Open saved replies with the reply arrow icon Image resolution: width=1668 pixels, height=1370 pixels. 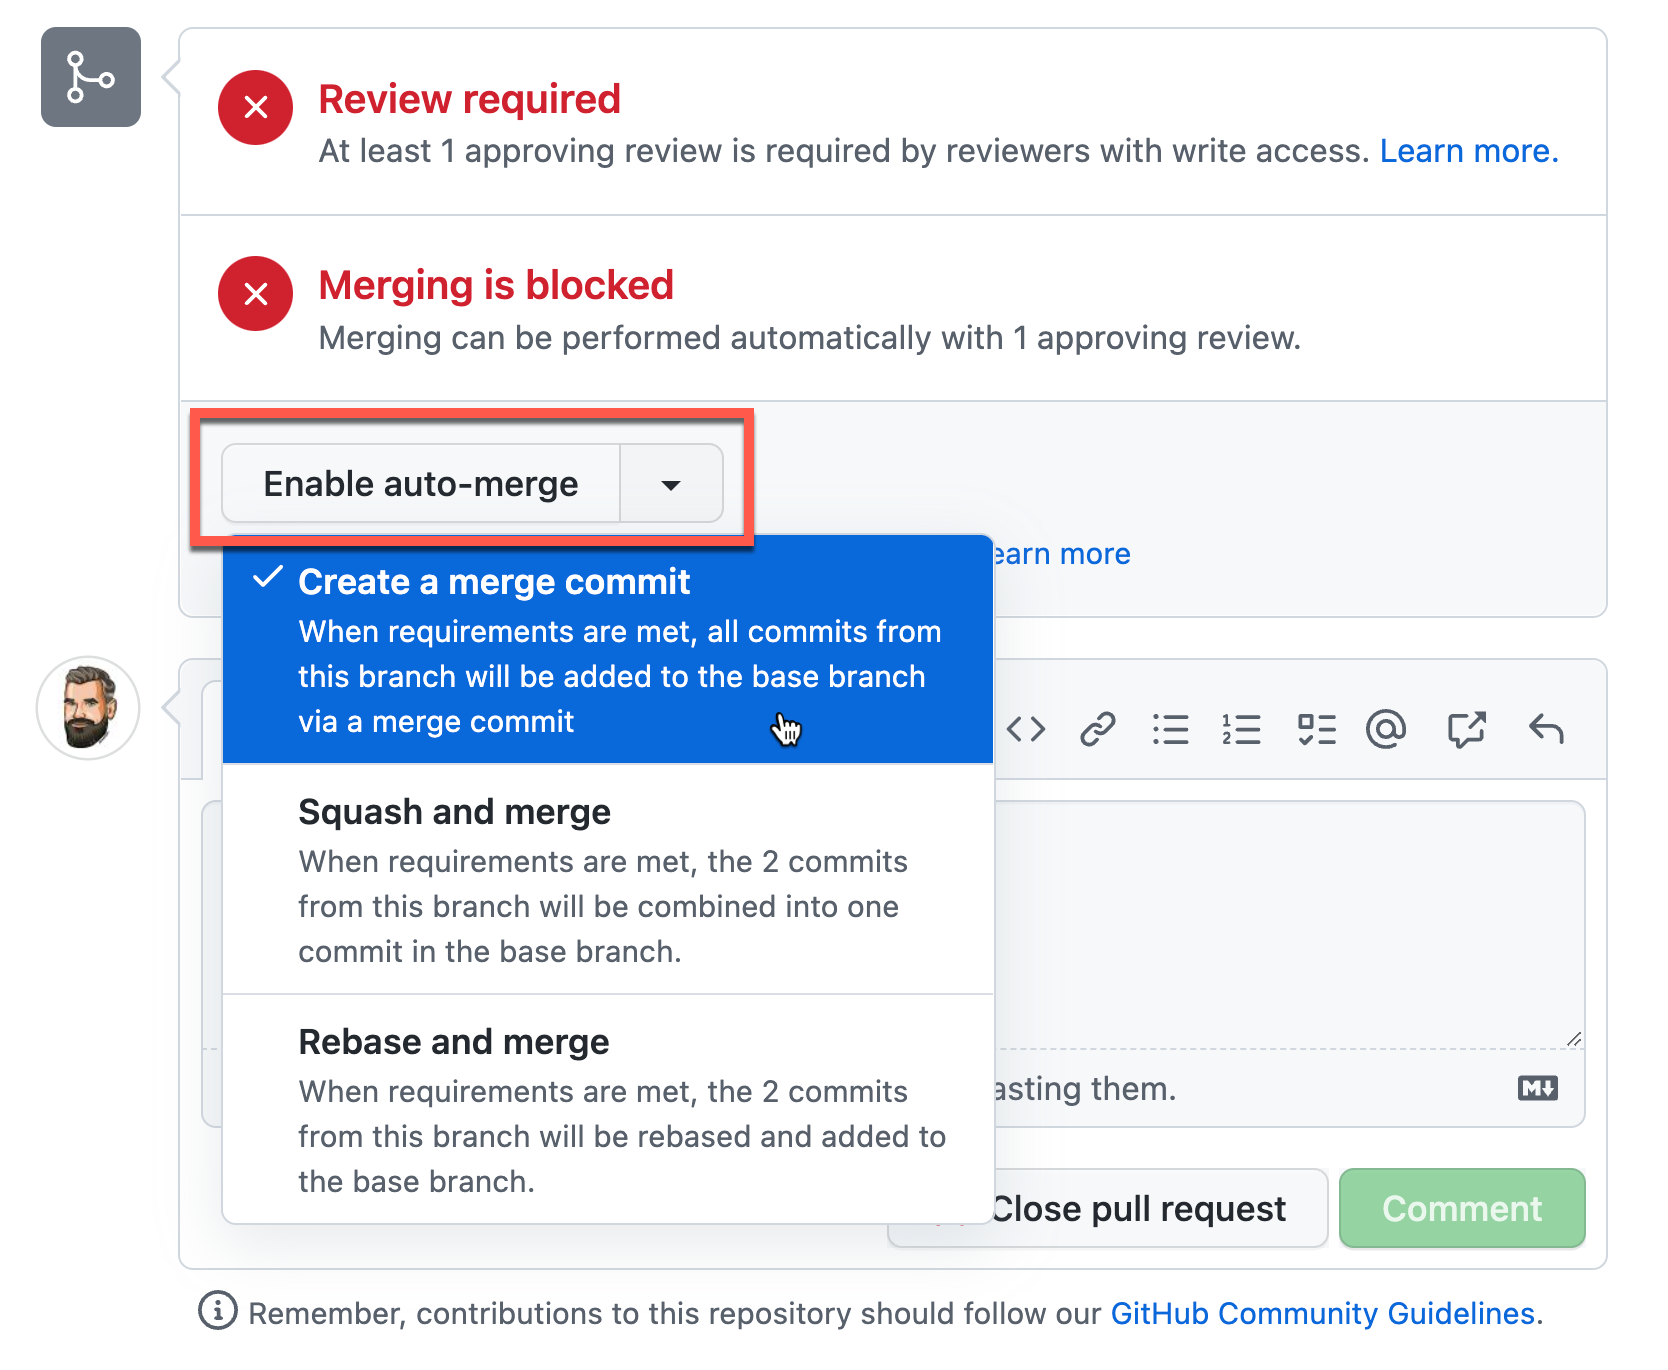click(x=1546, y=729)
